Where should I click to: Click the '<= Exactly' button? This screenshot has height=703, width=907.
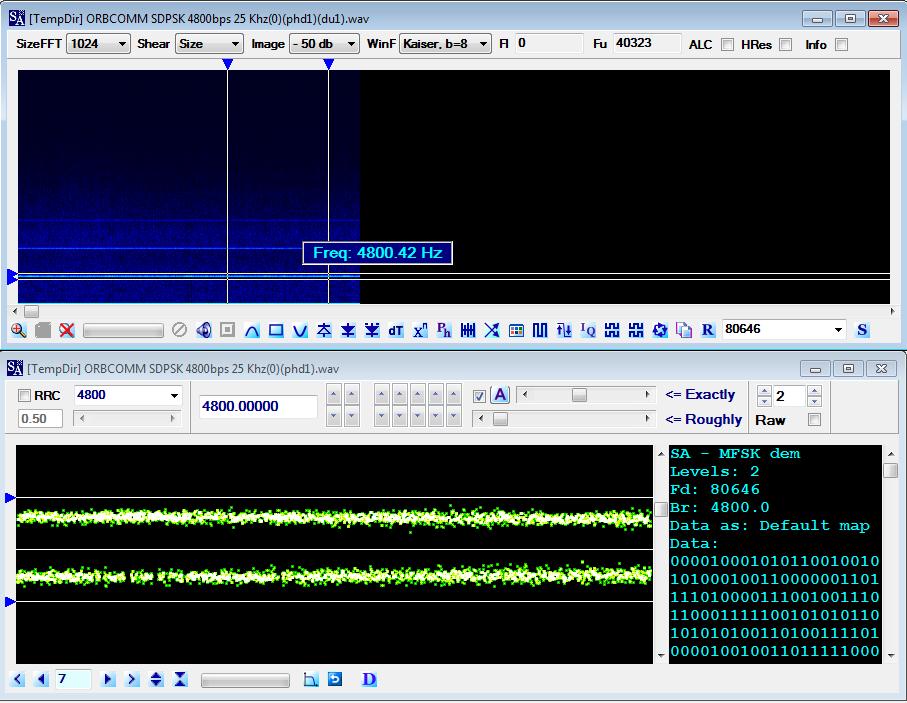click(699, 395)
